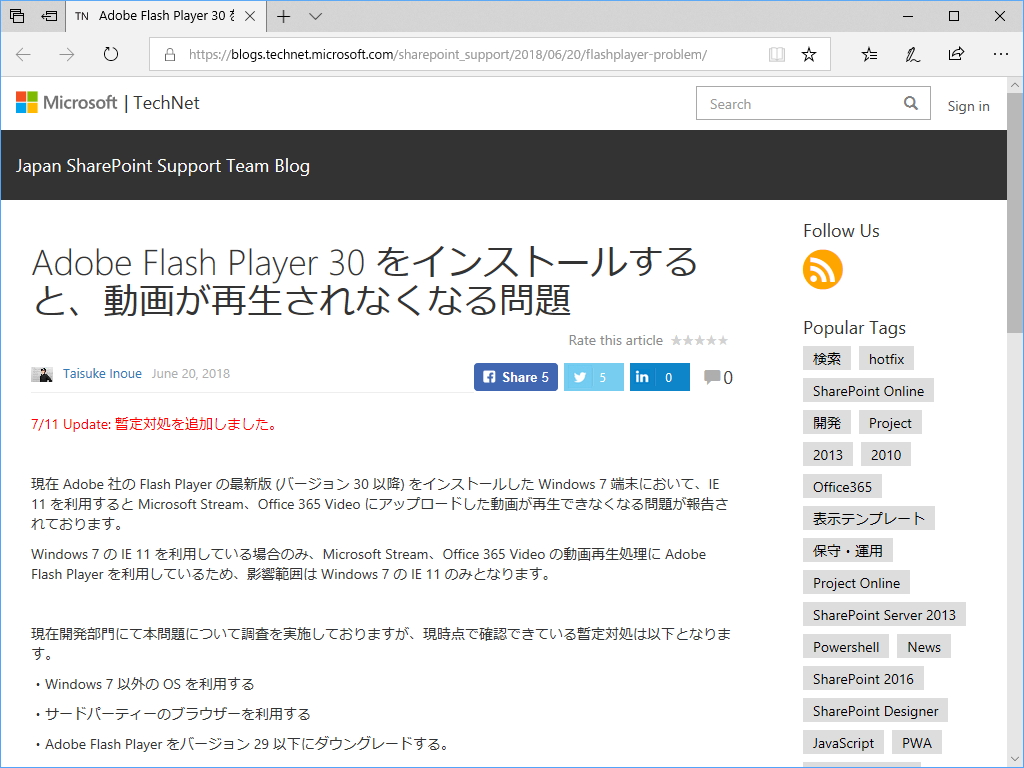Viewport: 1024px width, 768px height.
Task: Open TechNet from the header menu
Action: 166,102
